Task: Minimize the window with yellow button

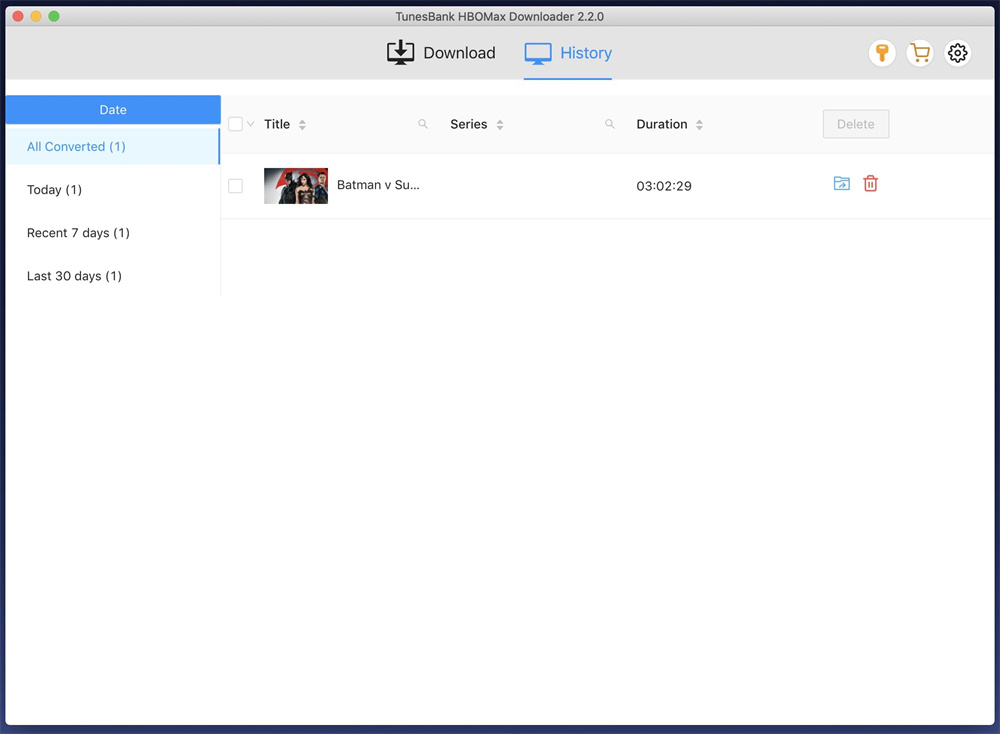Action: [36, 16]
